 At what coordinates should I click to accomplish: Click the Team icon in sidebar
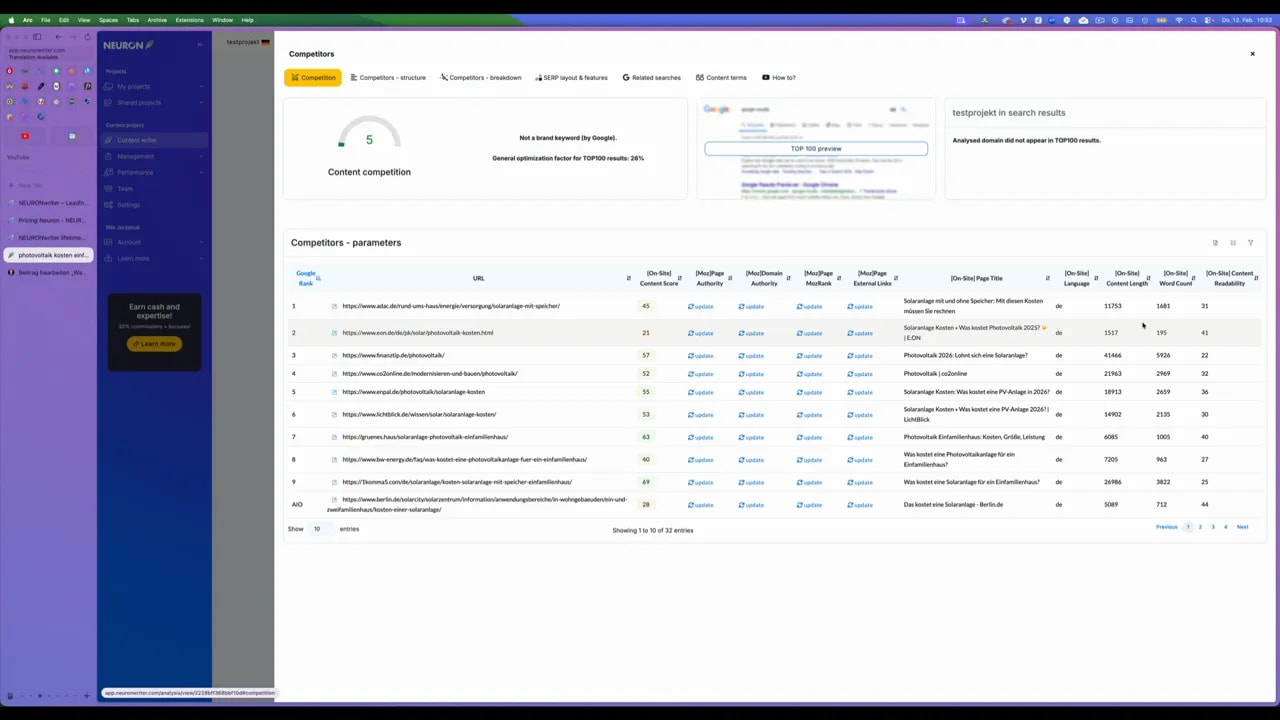tap(110, 188)
